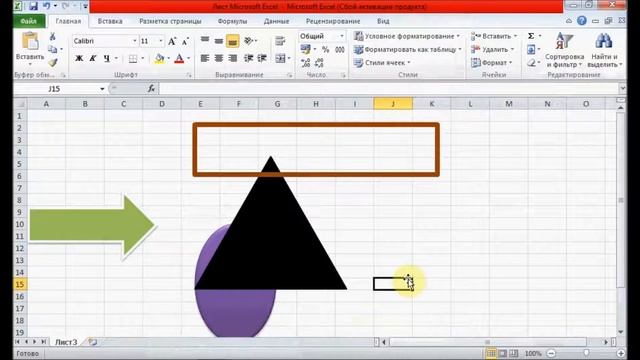Click the Fill down icon in editing group
Image resolution: width=640 pixels, height=360 pixels.
coord(531,50)
